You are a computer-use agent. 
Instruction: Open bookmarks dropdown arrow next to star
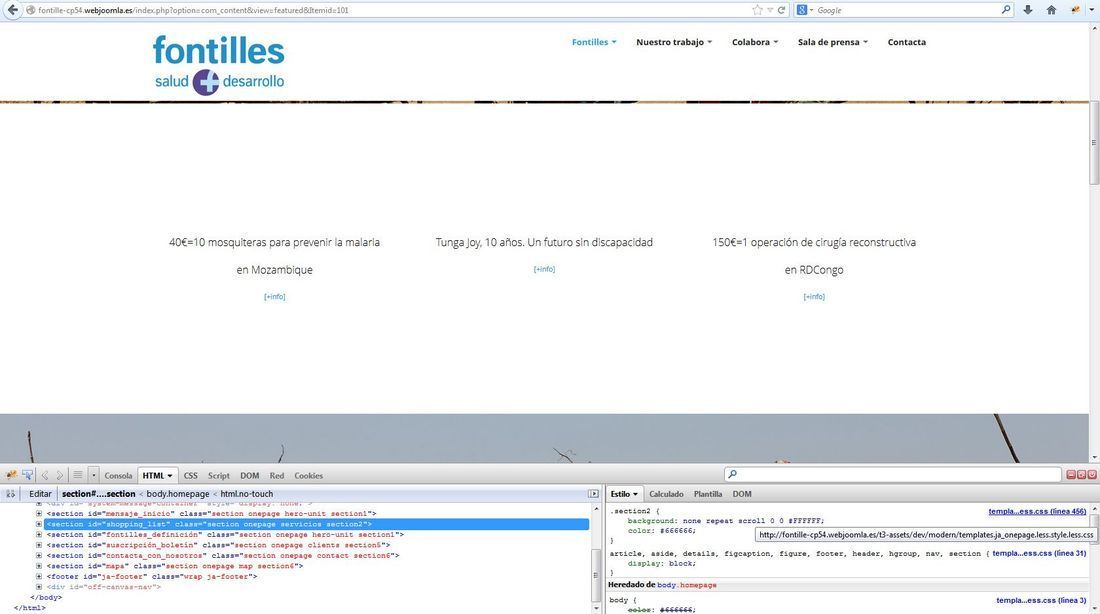[x=770, y=10]
